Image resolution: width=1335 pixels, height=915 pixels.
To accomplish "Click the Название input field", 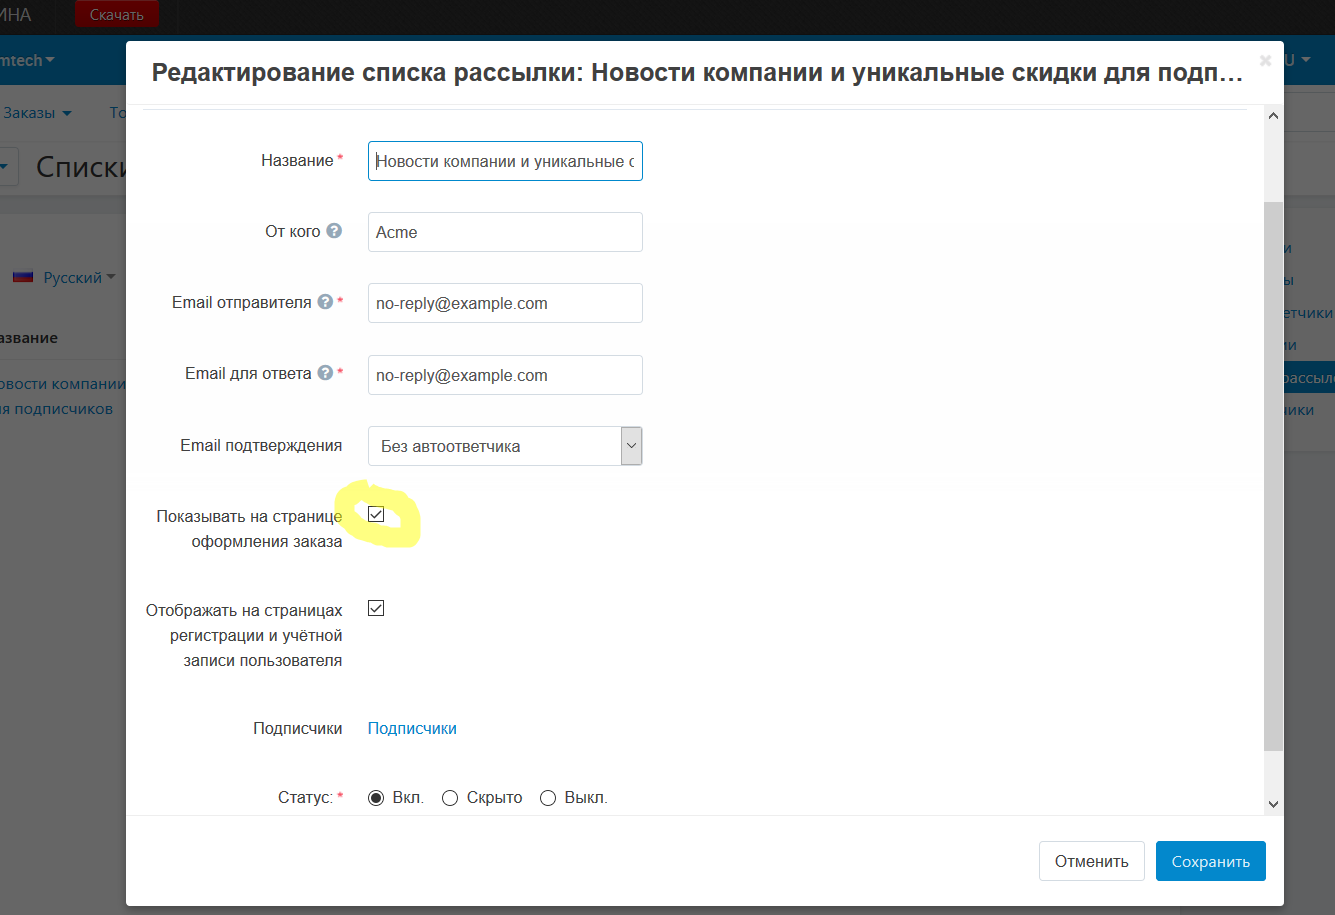I will pyautogui.click(x=505, y=161).
